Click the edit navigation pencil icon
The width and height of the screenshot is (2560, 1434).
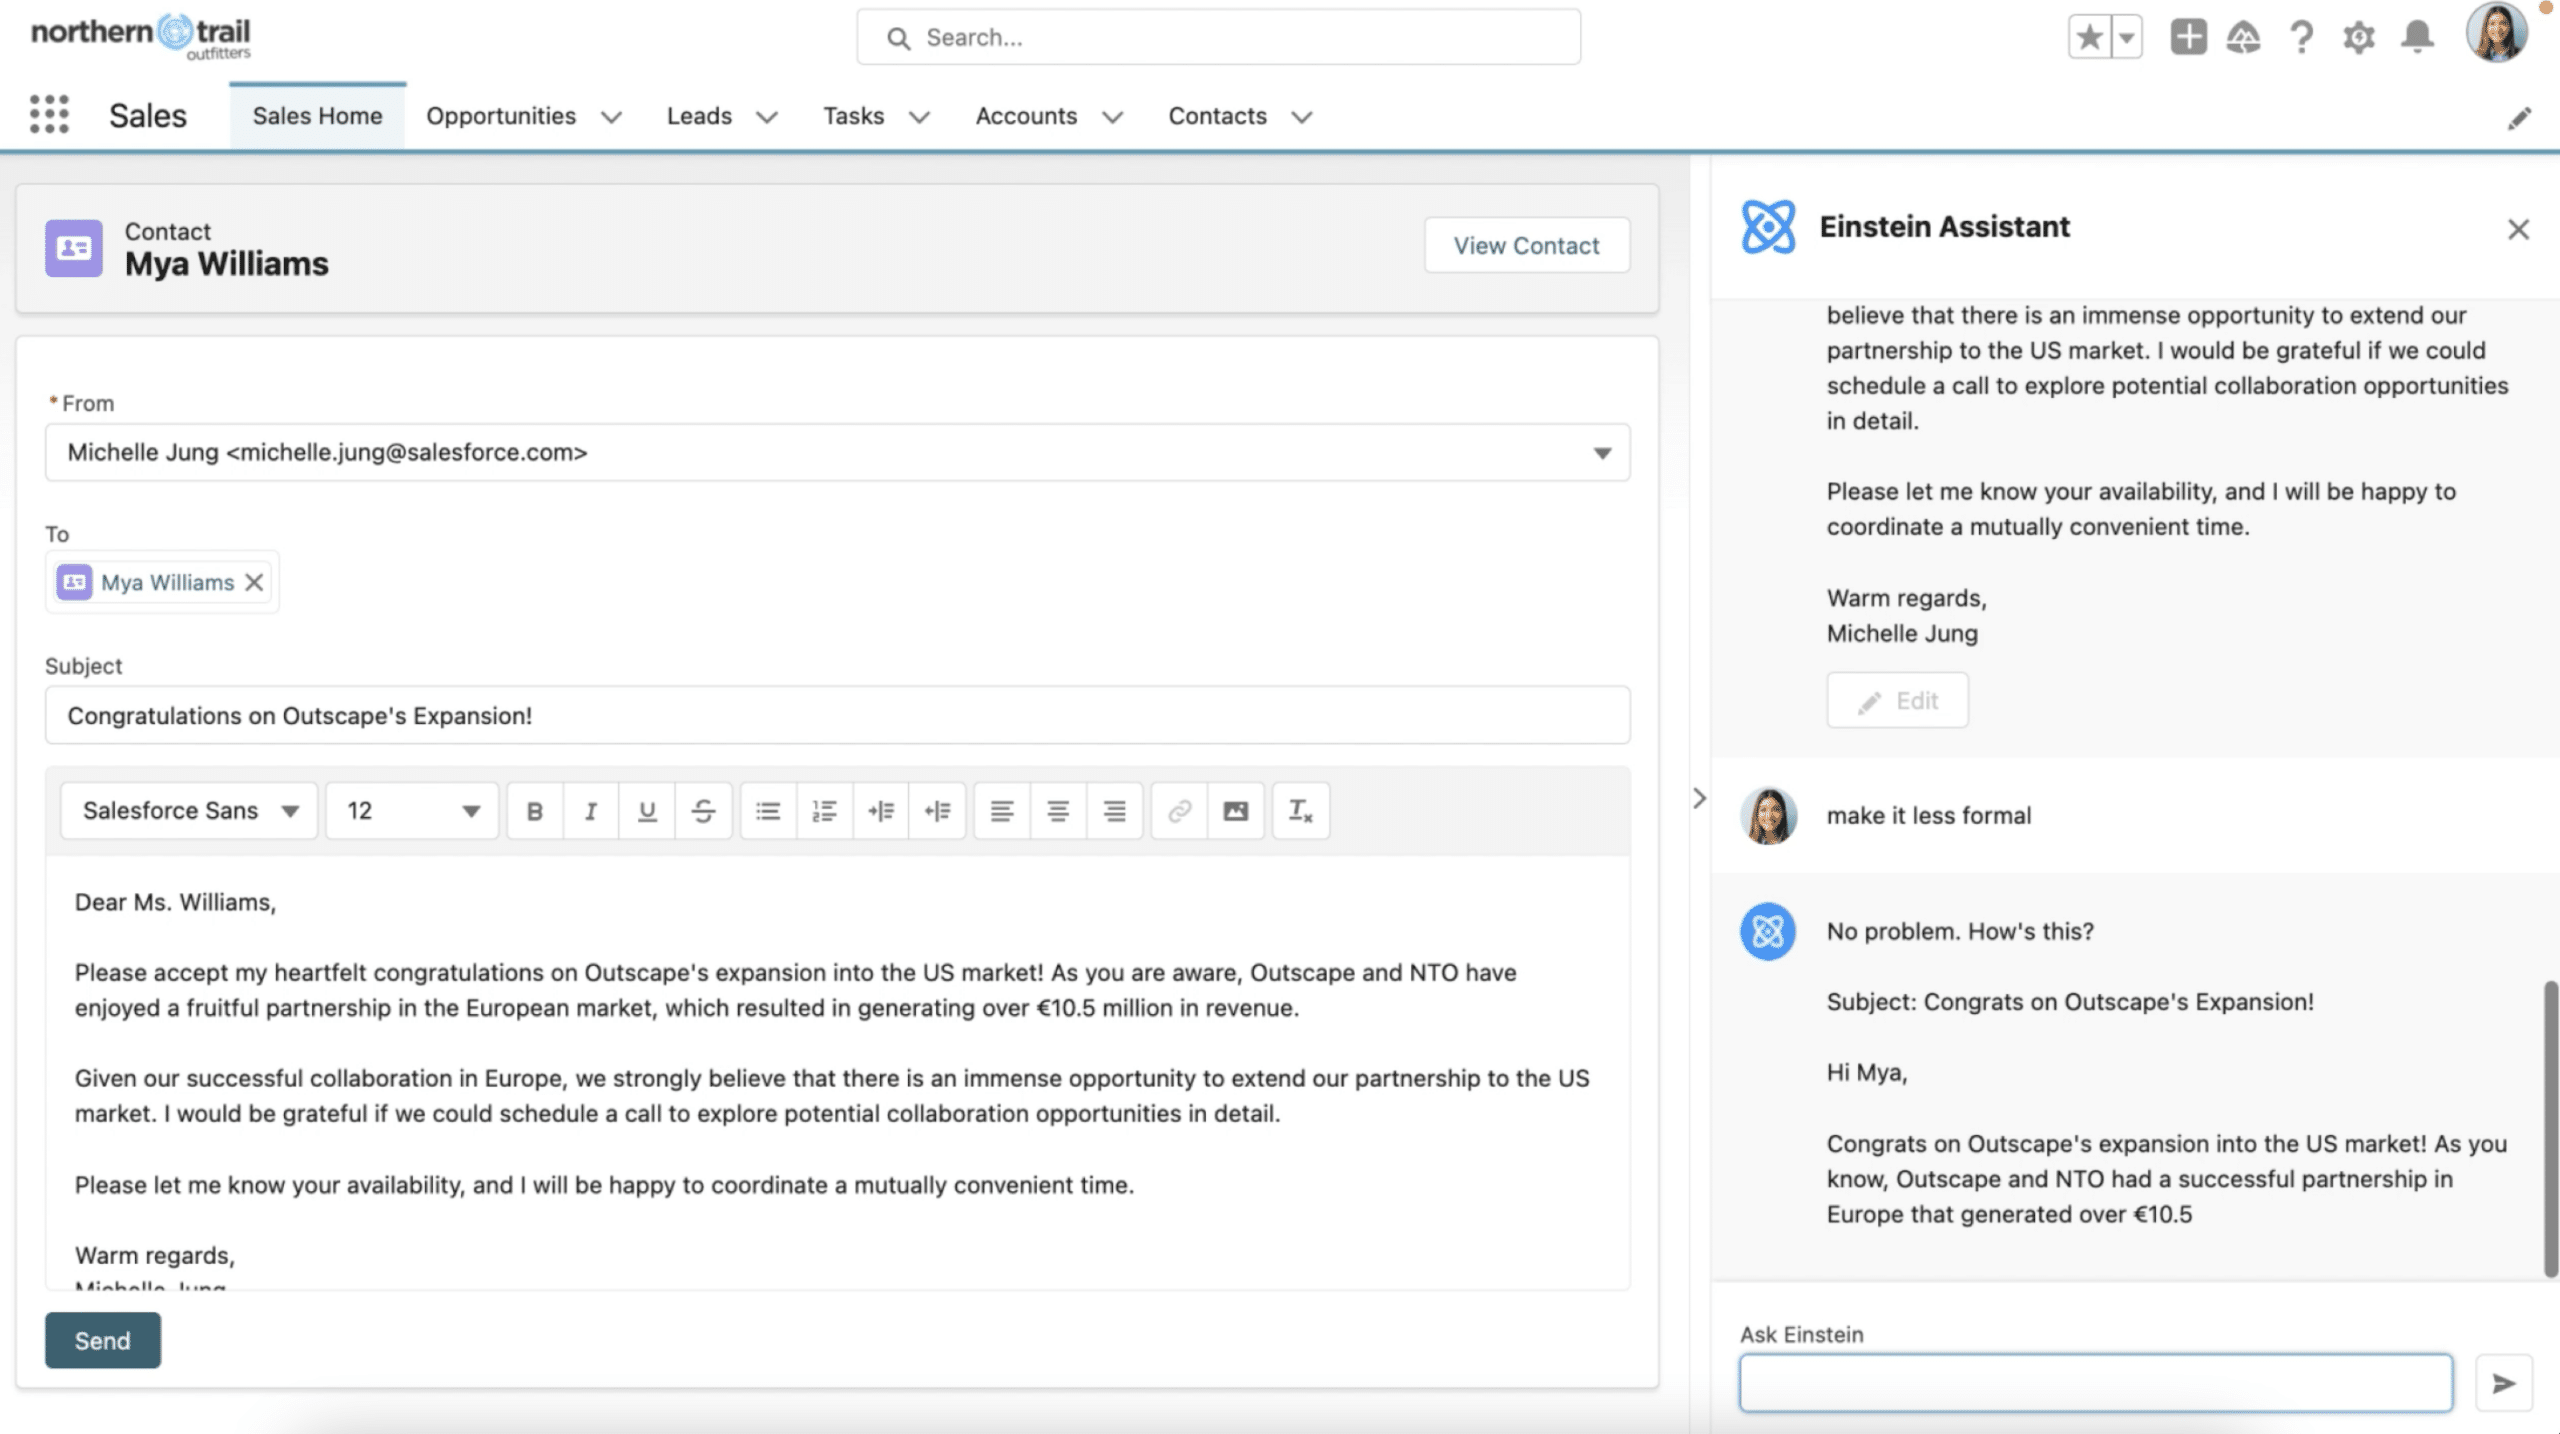tap(2520, 118)
